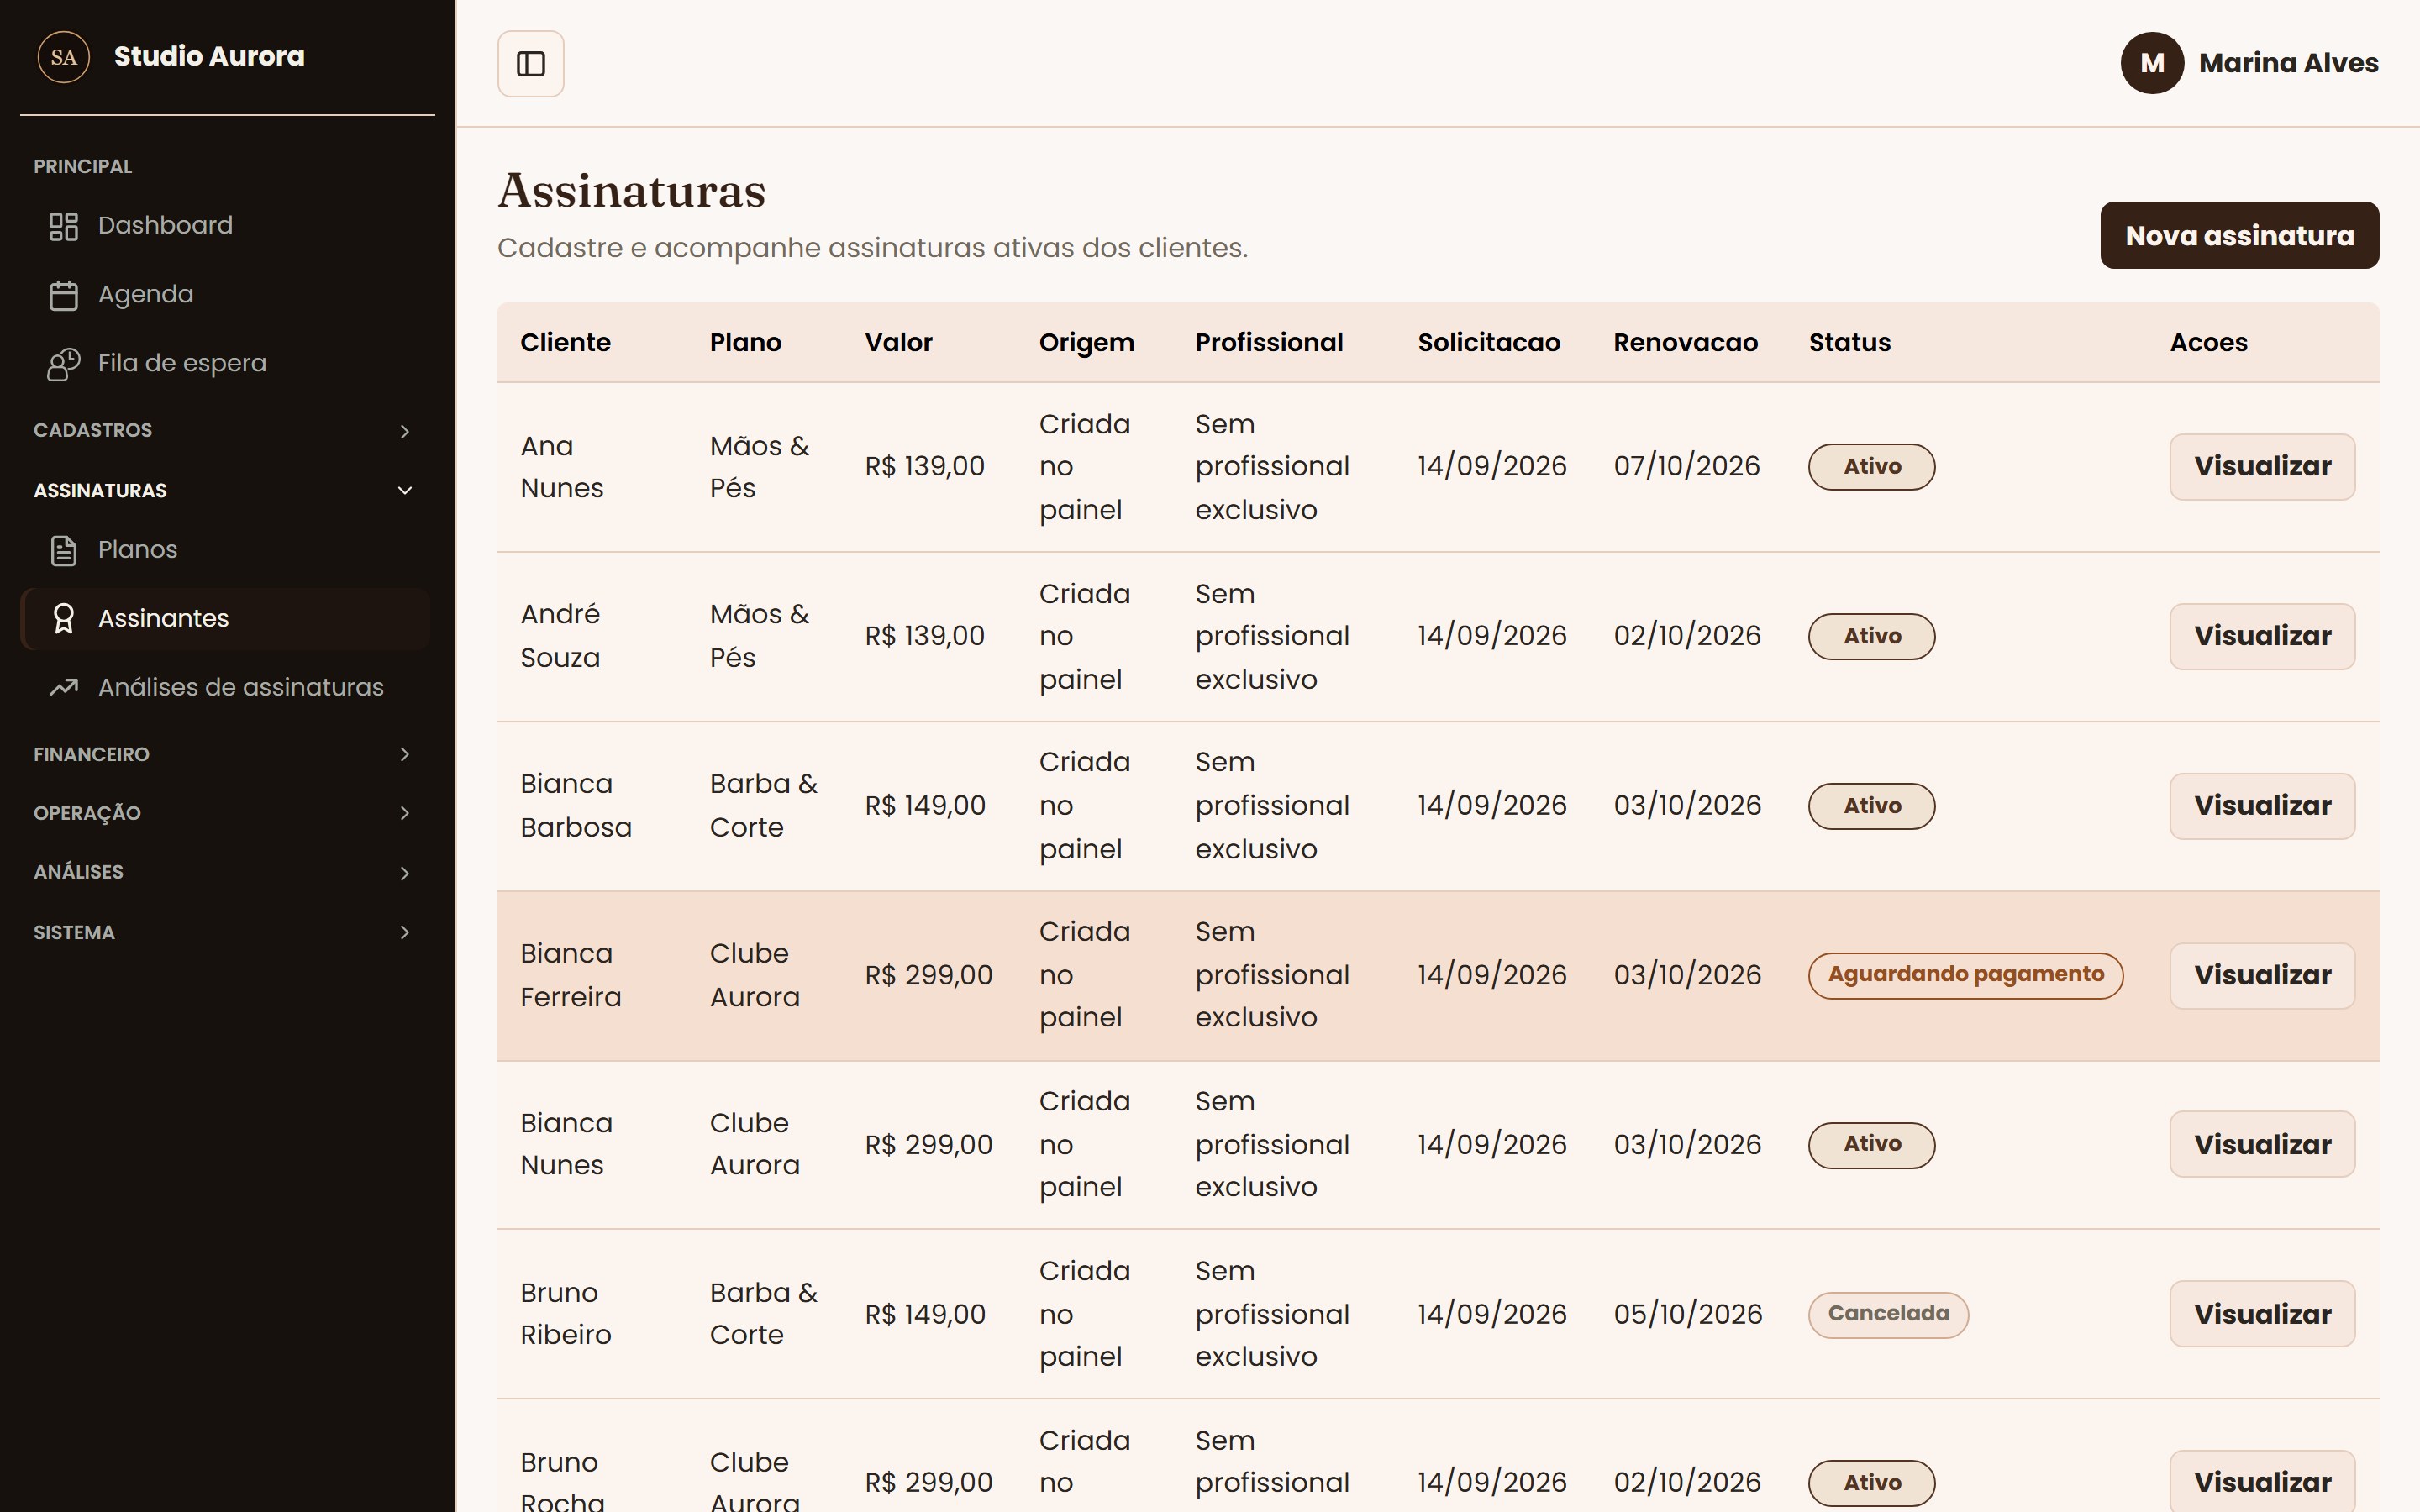Click the Dashboard grid icon

[x=64, y=226]
